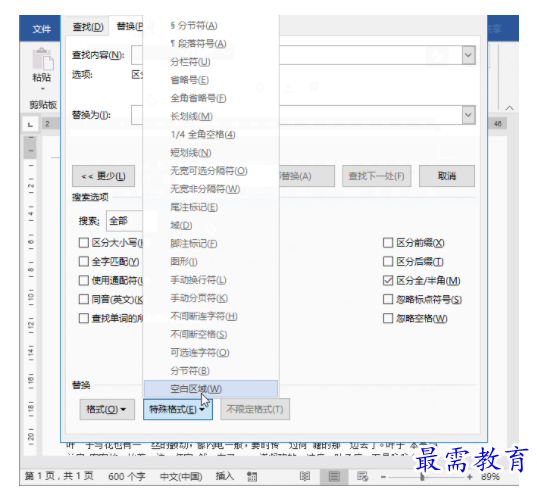Enable 全字匹配(Y) checkbox
537x491 pixels.
(84, 262)
